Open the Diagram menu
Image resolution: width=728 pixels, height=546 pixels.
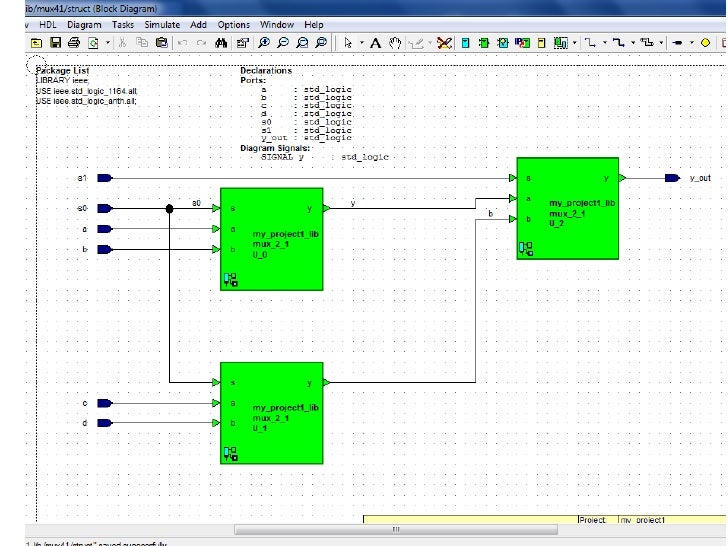pyautogui.click(x=84, y=24)
